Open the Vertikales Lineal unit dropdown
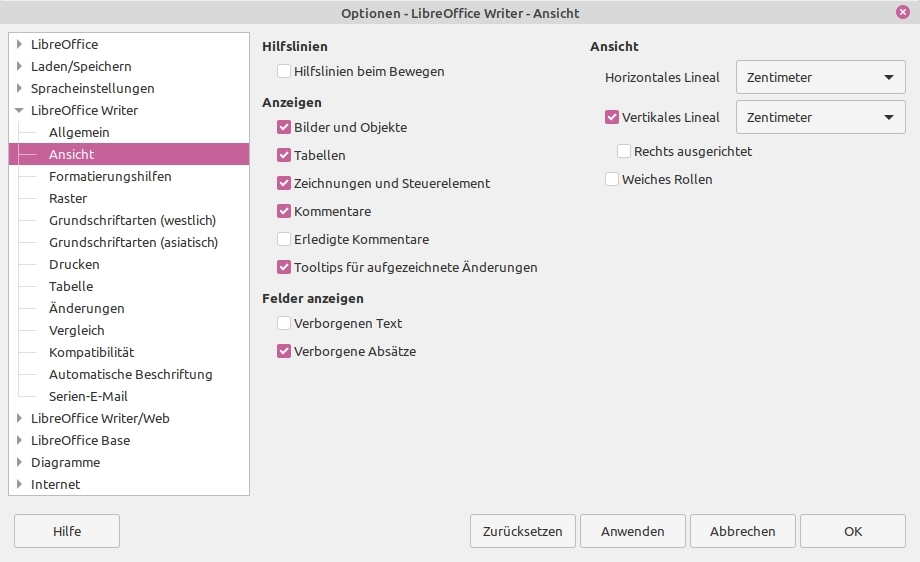Image resolution: width=920 pixels, height=562 pixels. tap(821, 117)
